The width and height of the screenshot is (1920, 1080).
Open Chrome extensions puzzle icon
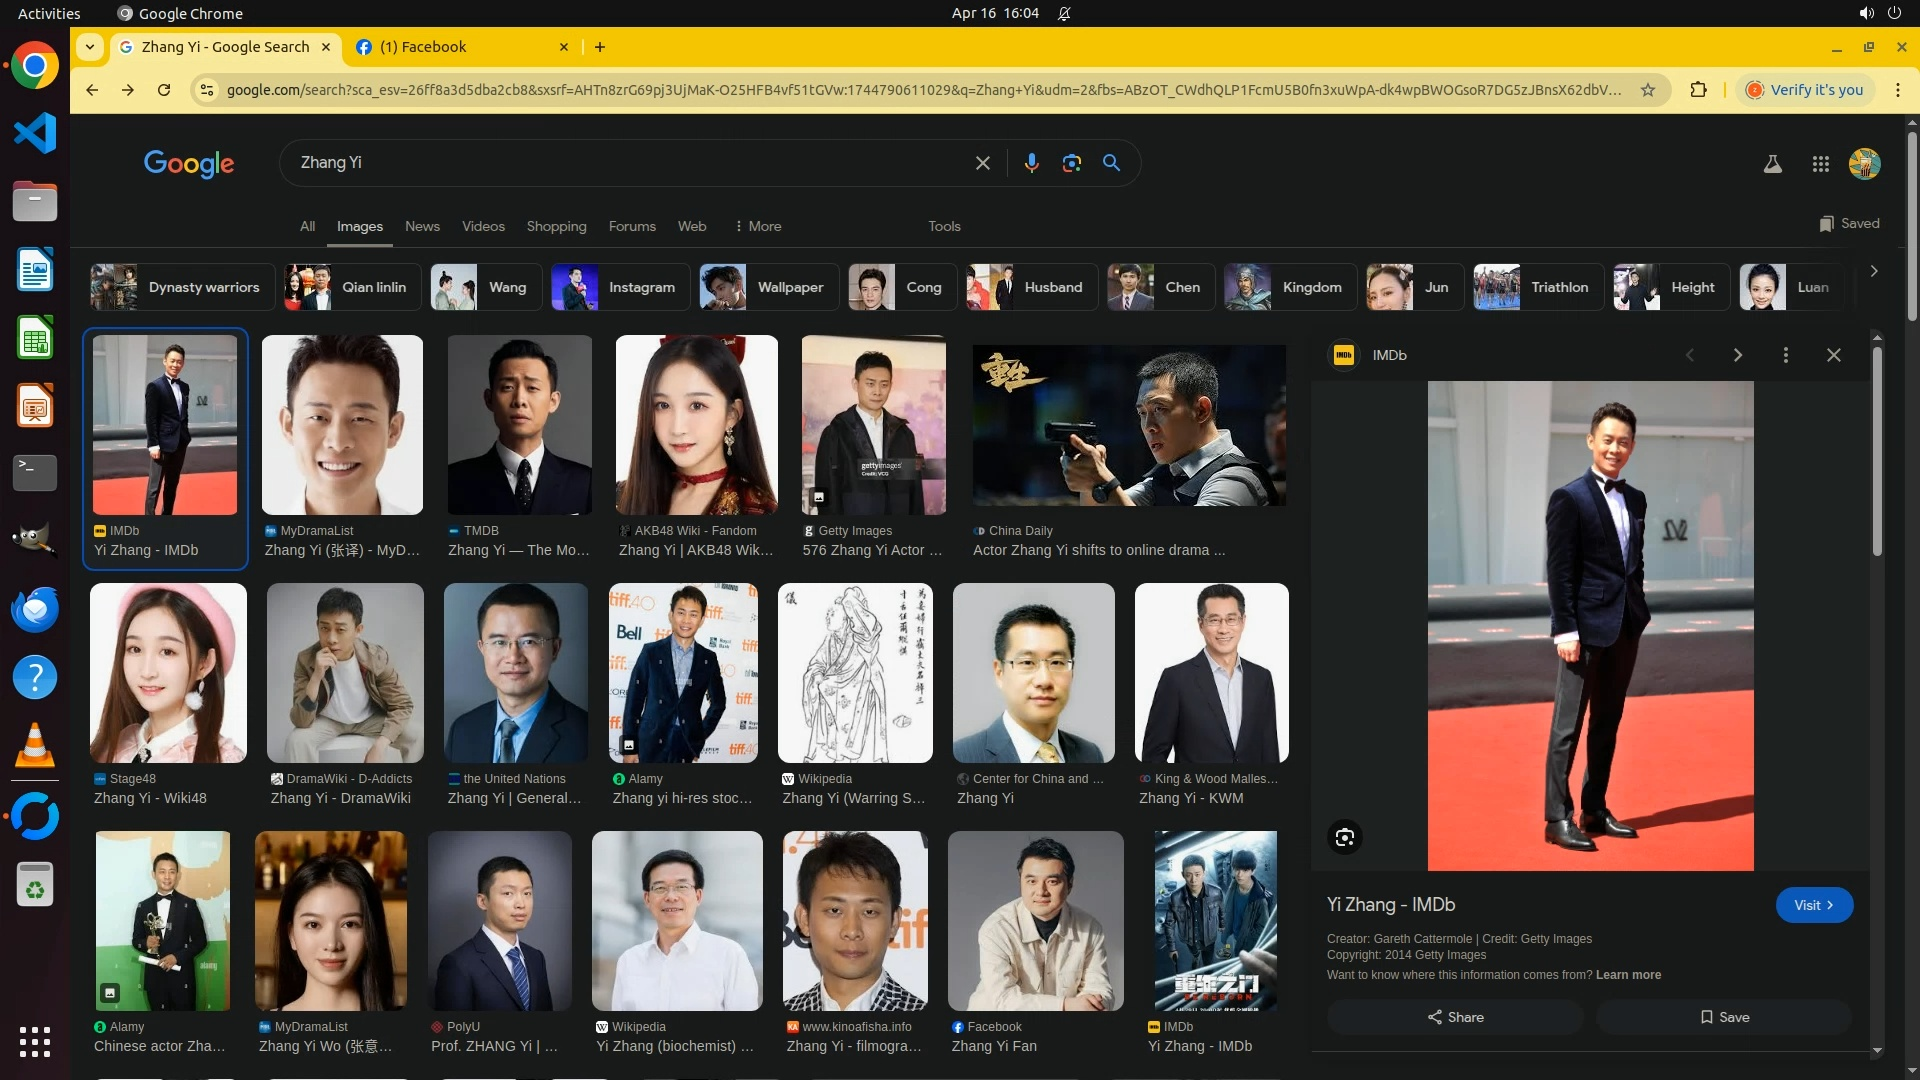pos(1698,90)
